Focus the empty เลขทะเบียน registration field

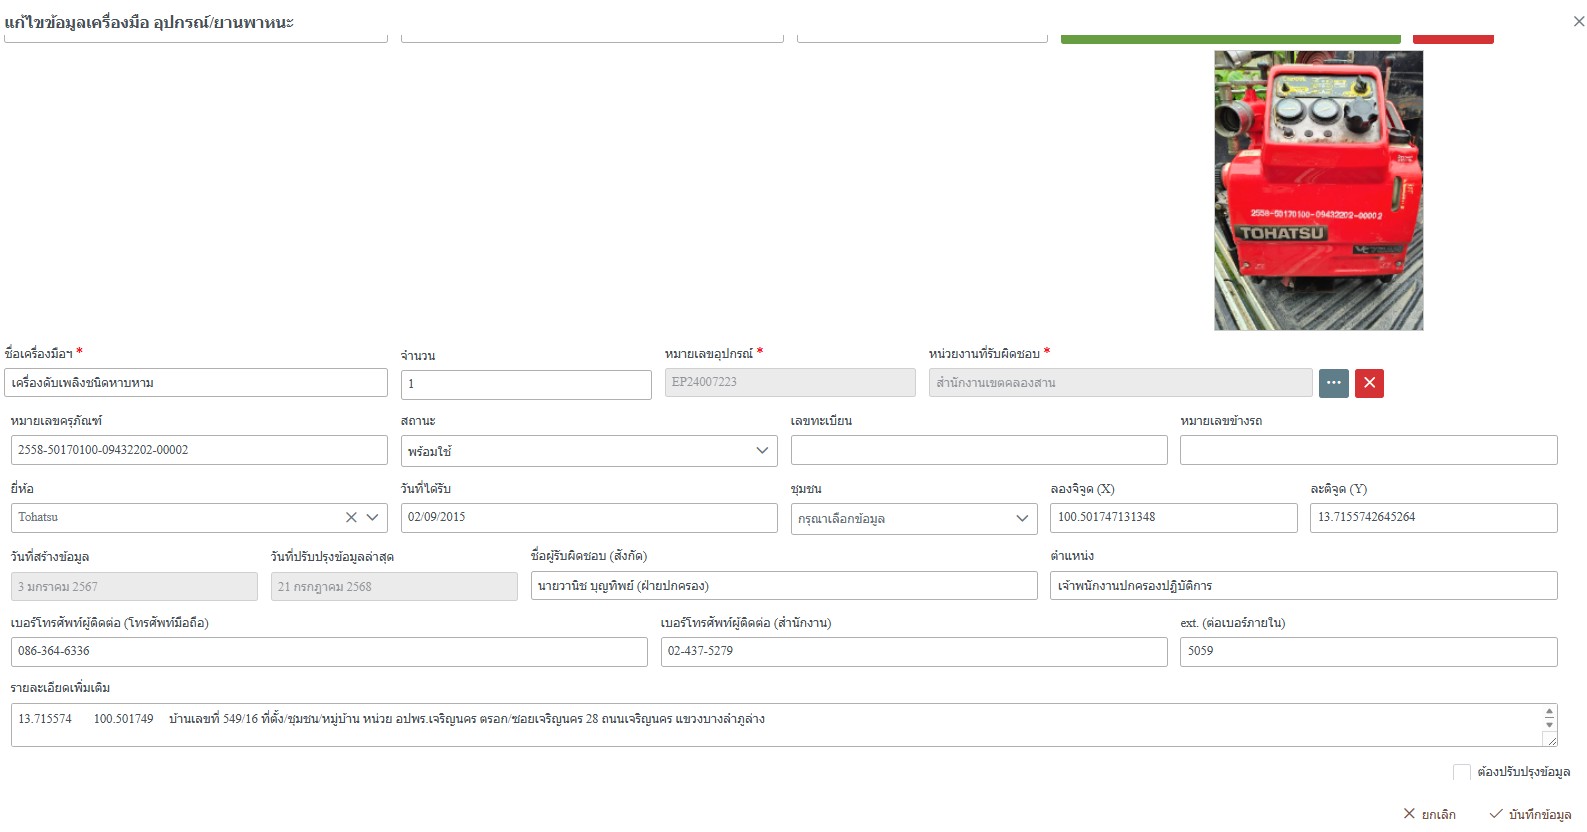tap(979, 450)
